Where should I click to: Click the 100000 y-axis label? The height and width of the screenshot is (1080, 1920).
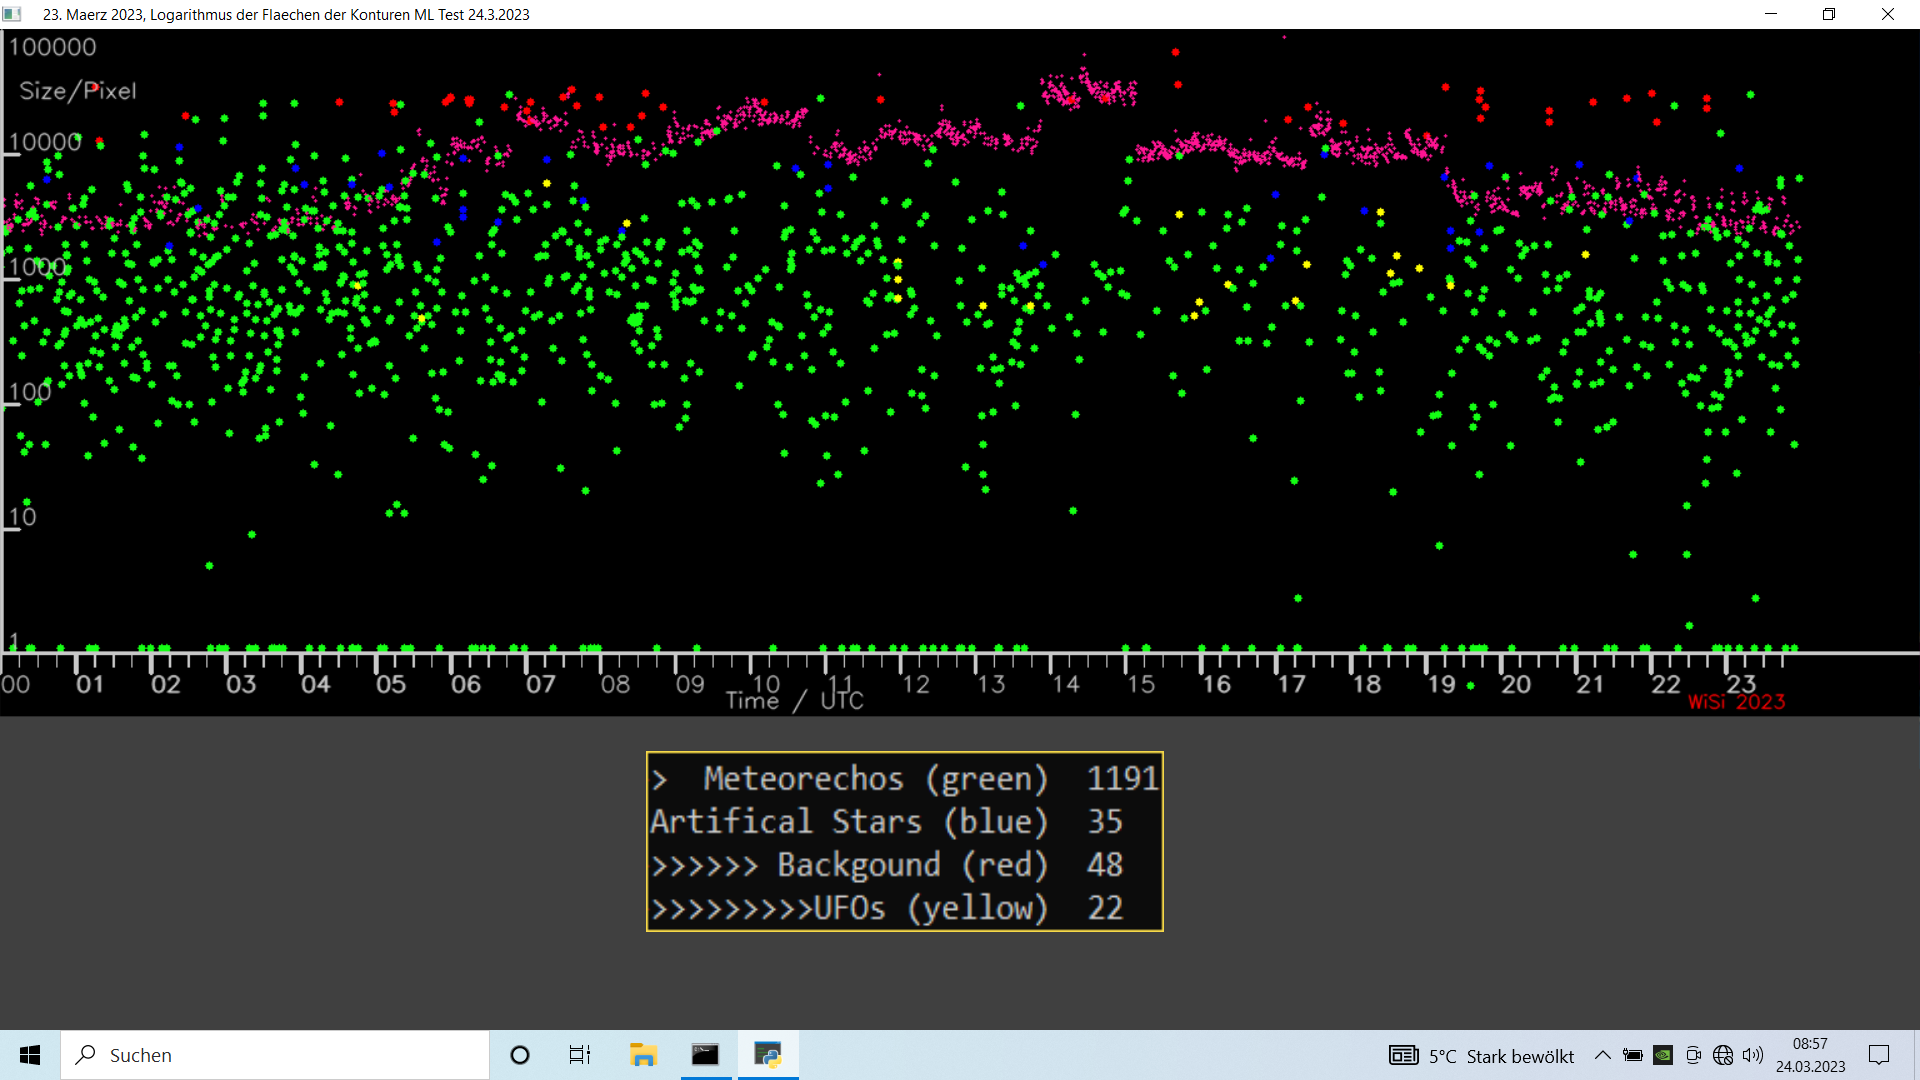pos(52,47)
